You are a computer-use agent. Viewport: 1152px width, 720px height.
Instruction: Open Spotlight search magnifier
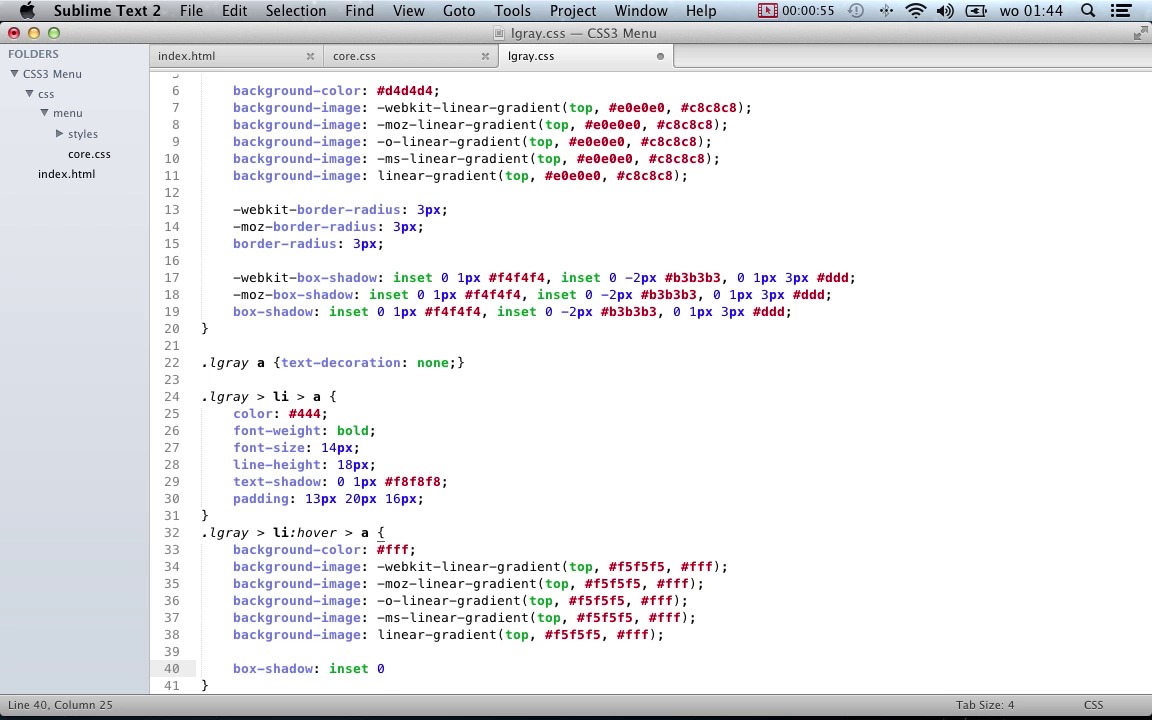tap(1088, 10)
